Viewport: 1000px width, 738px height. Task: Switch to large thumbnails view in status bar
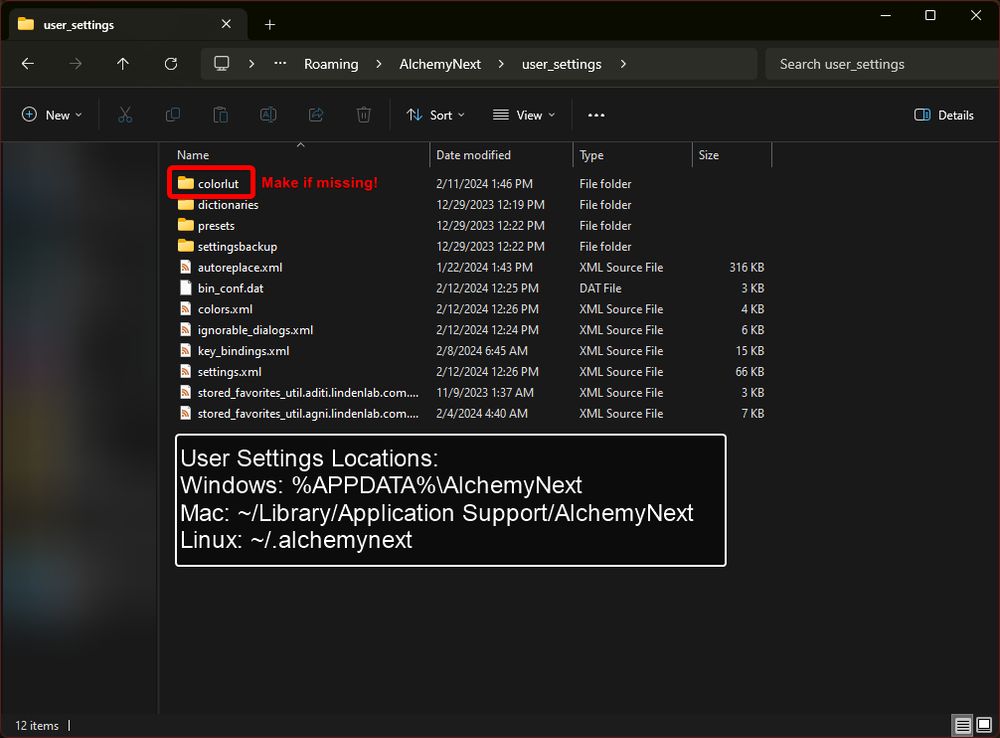pyautogui.click(x=984, y=725)
